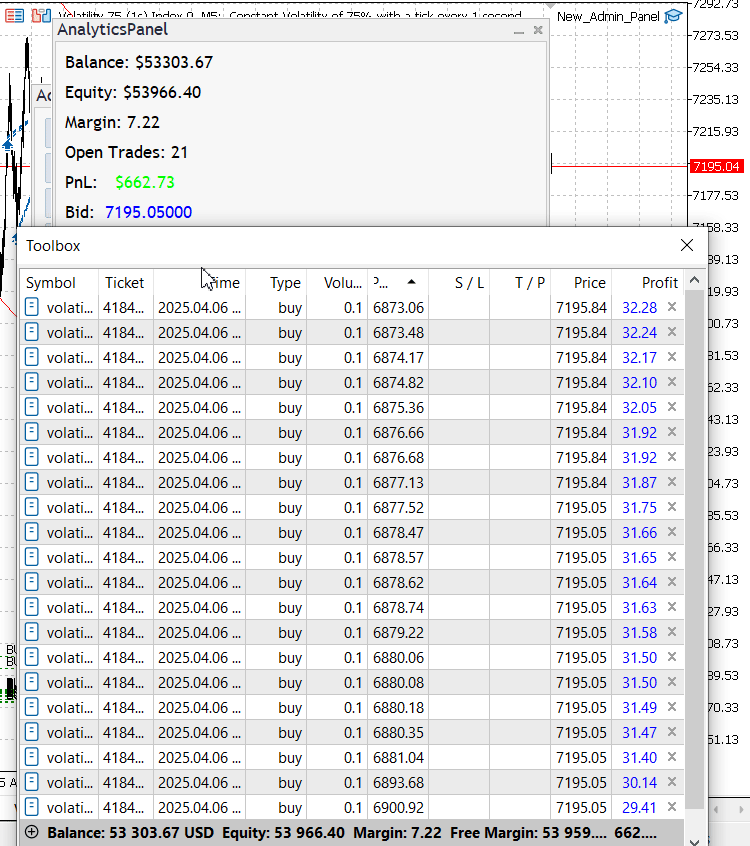The width and height of the screenshot is (750, 846).
Task: Close the trade with profit 31.66
Action: 672,532
